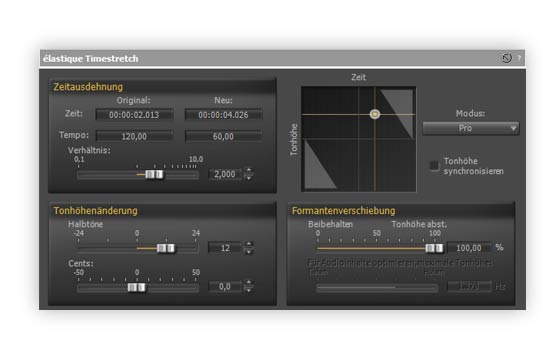Click the Cents slider handle
The image size is (555, 360).
pyautogui.click(x=137, y=287)
